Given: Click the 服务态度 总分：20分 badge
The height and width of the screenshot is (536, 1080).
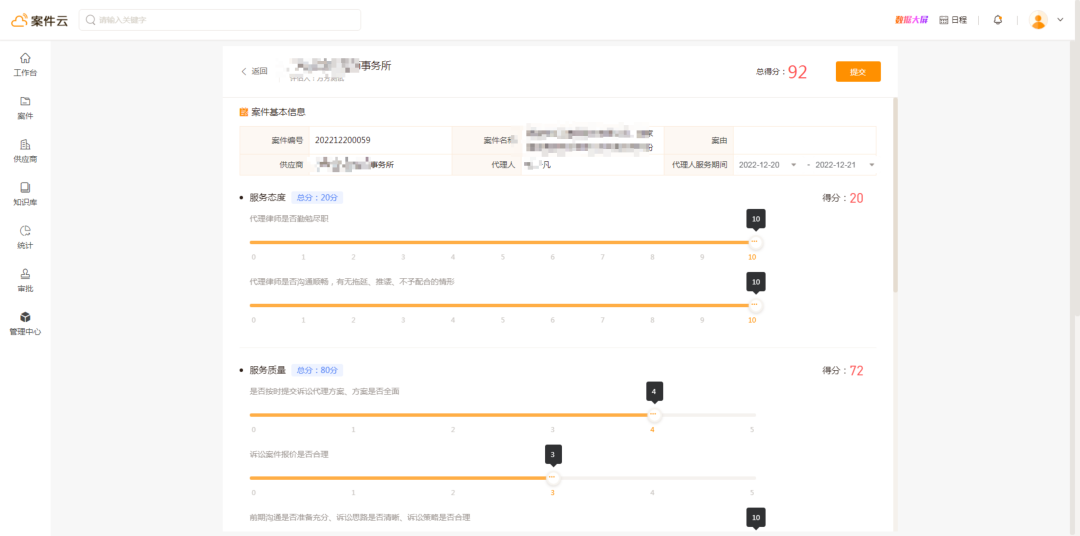Looking at the screenshot, I should [x=317, y=198].
